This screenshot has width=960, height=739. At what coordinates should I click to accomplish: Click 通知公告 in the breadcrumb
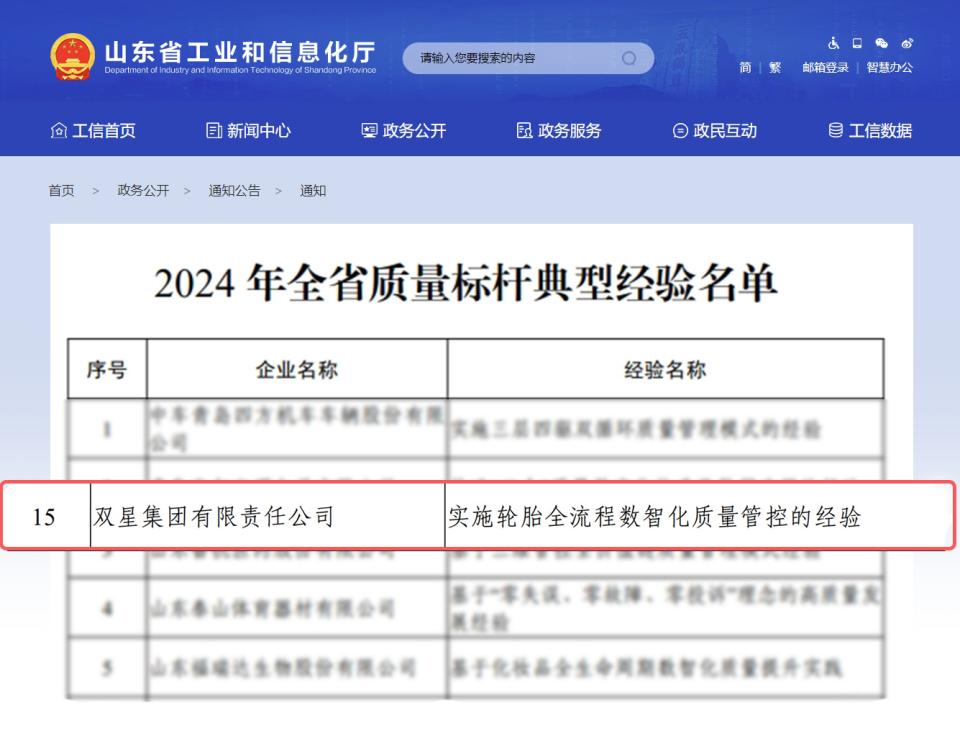(x=234, y=191)
